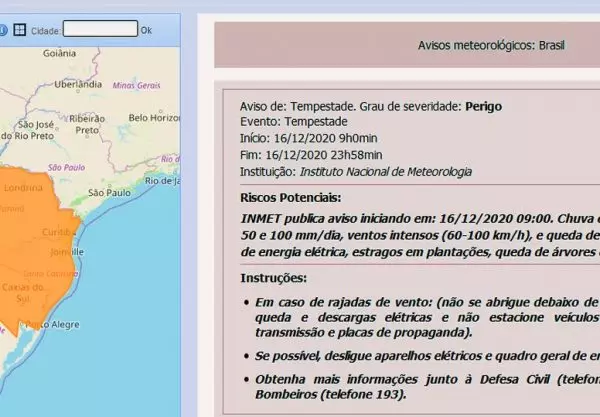
Task: Select Goiânia on the map
Action: [59, 53]
